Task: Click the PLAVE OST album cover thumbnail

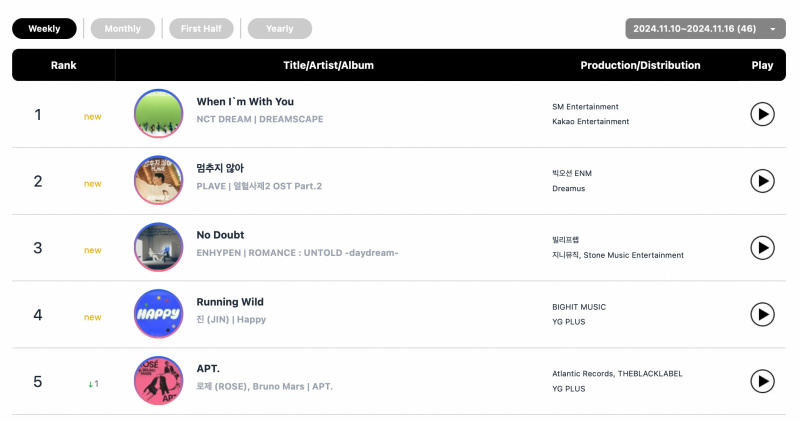Action: pyautogui.click(x=159, y=180)
